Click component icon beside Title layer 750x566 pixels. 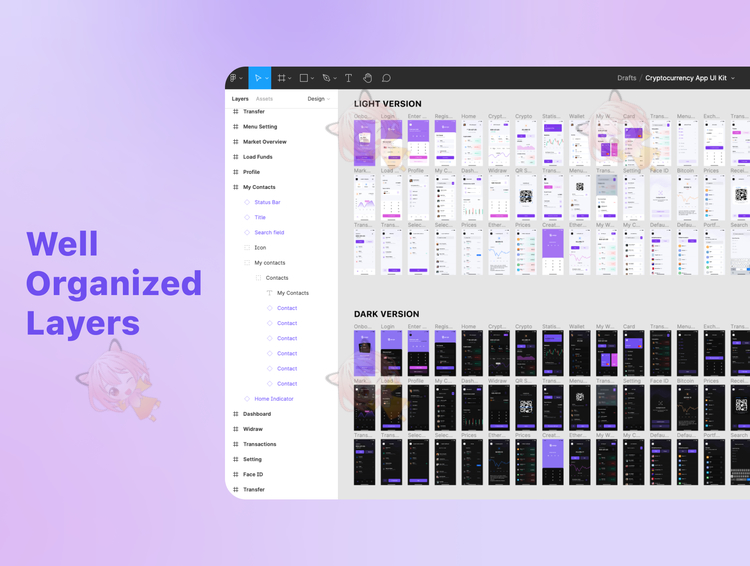[247, 217]
